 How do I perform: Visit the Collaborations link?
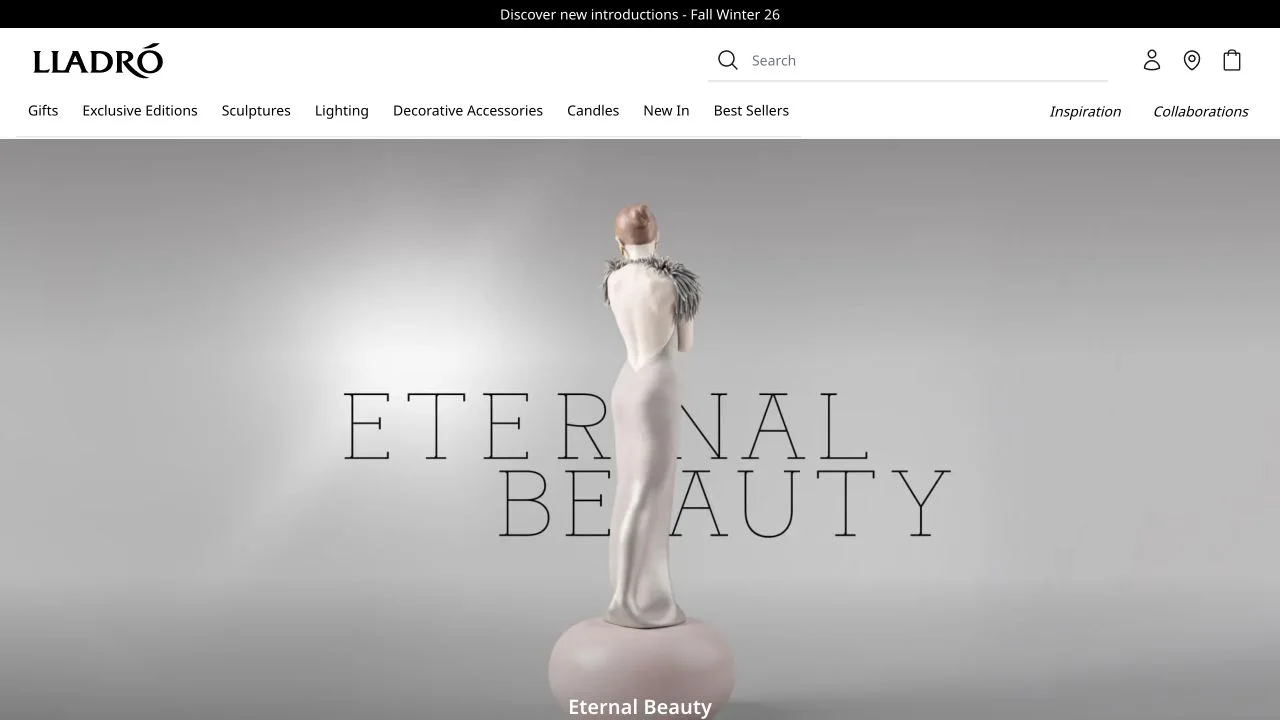click(x=1201, y=112)
